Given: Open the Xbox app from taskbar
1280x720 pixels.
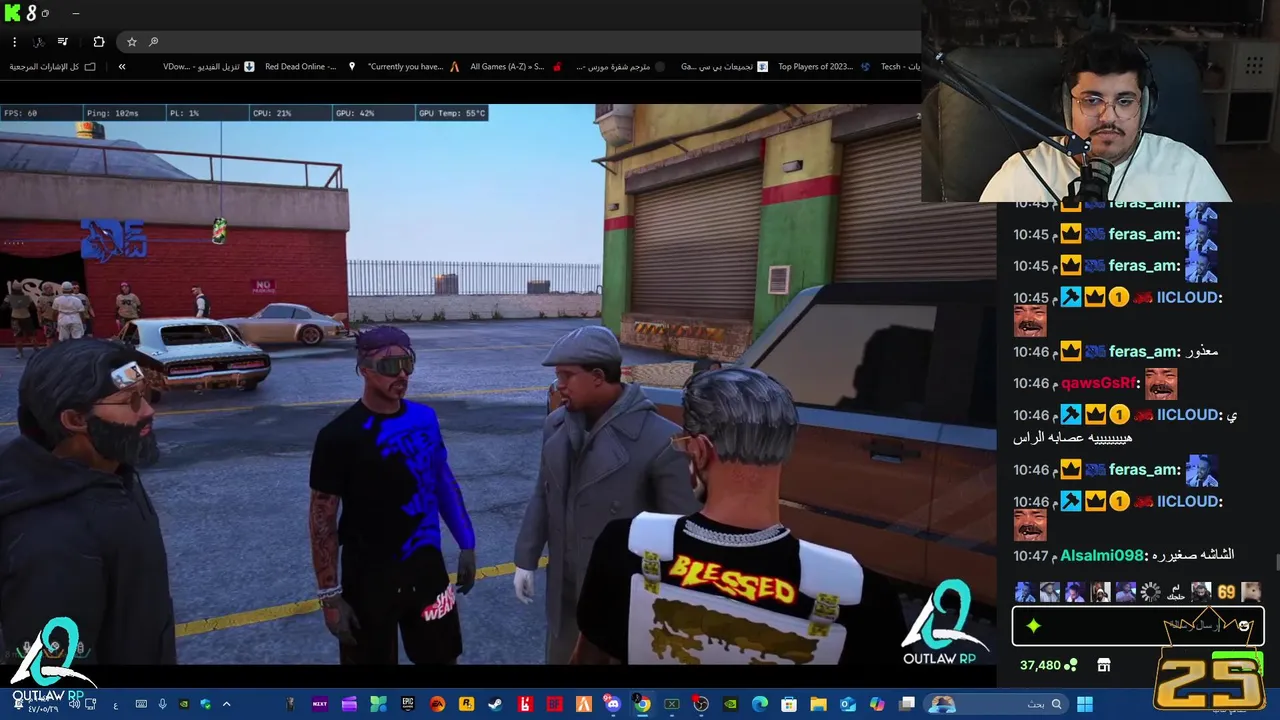Looking at the screenshot, I should pos(671,704).
